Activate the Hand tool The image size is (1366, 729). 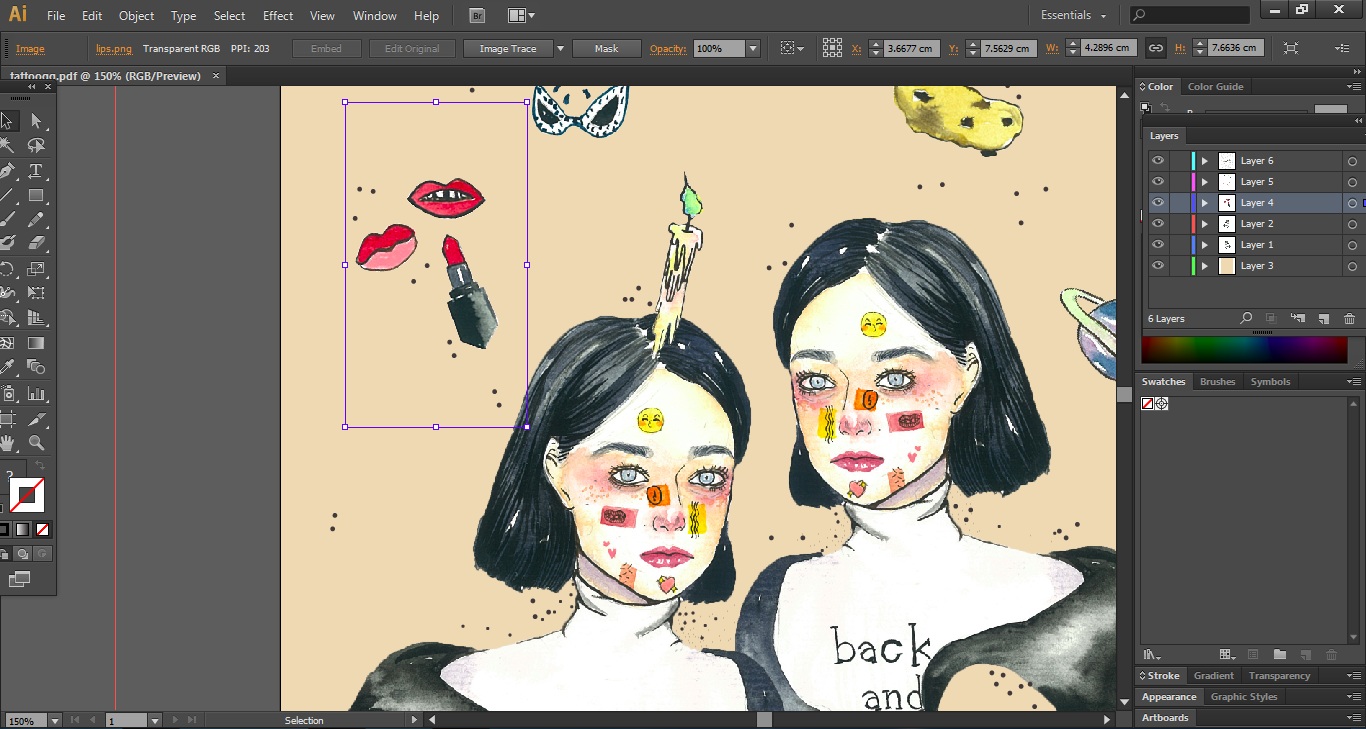7,443
